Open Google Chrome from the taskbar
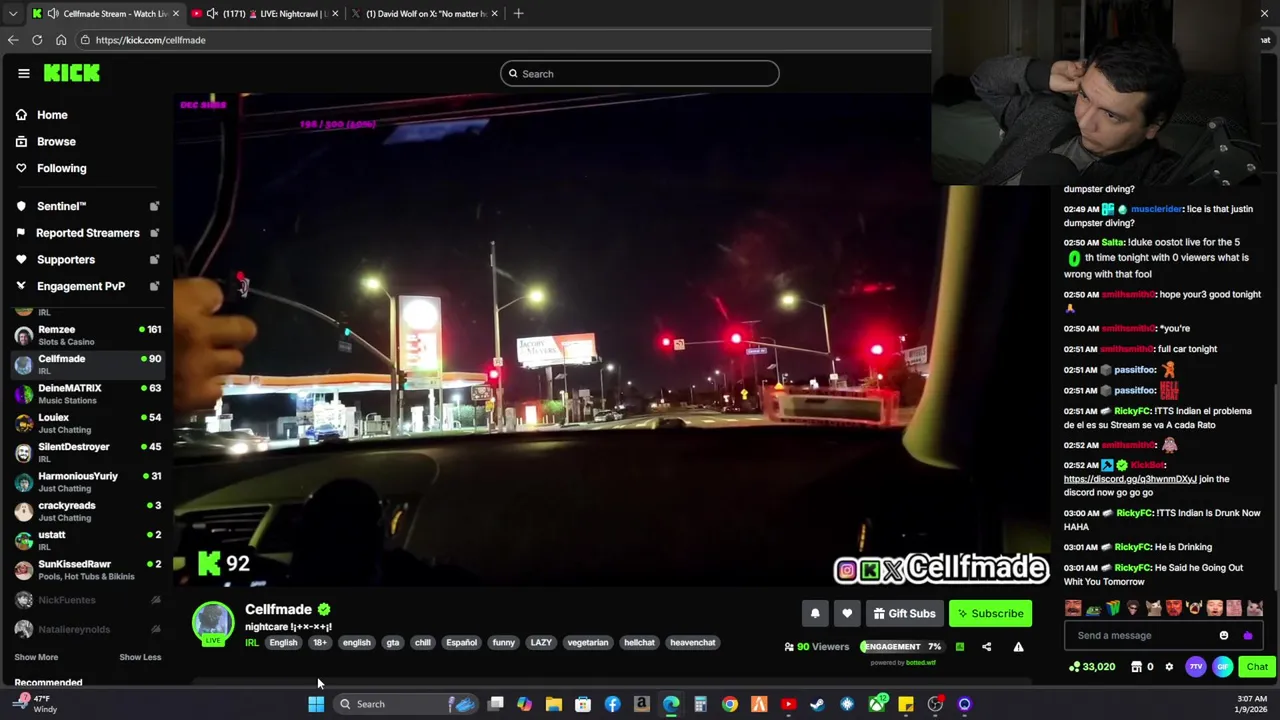 730,704
